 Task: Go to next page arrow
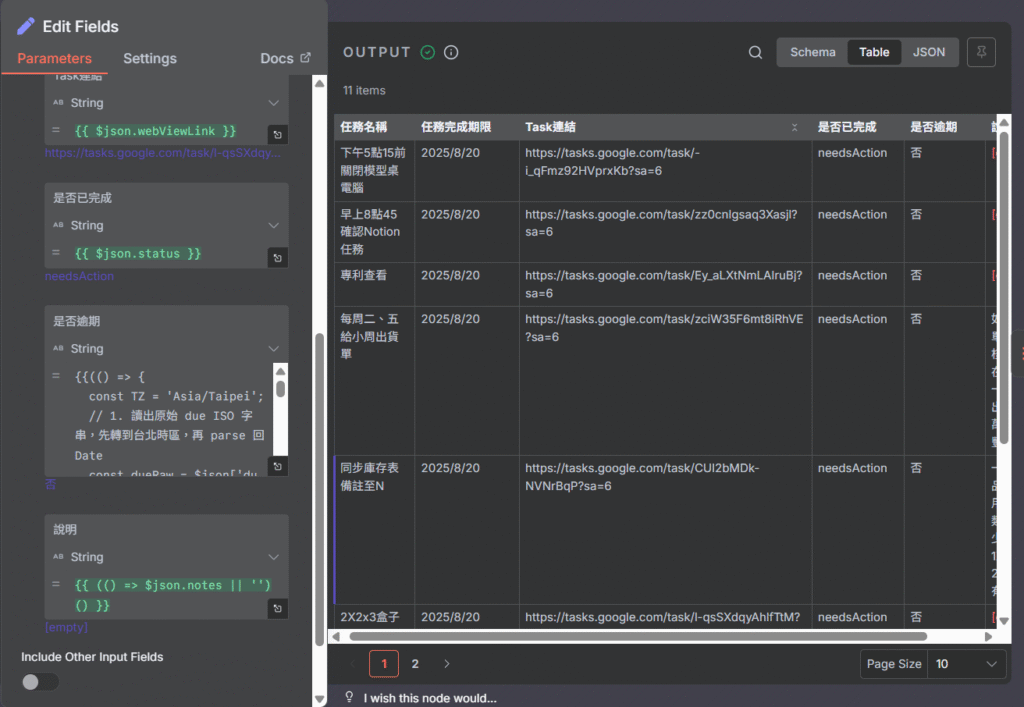pyautogui.click(x=447, y=664)
